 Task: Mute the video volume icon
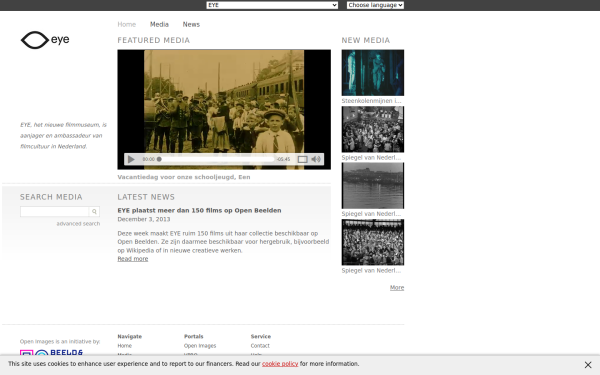click(316, 159)
